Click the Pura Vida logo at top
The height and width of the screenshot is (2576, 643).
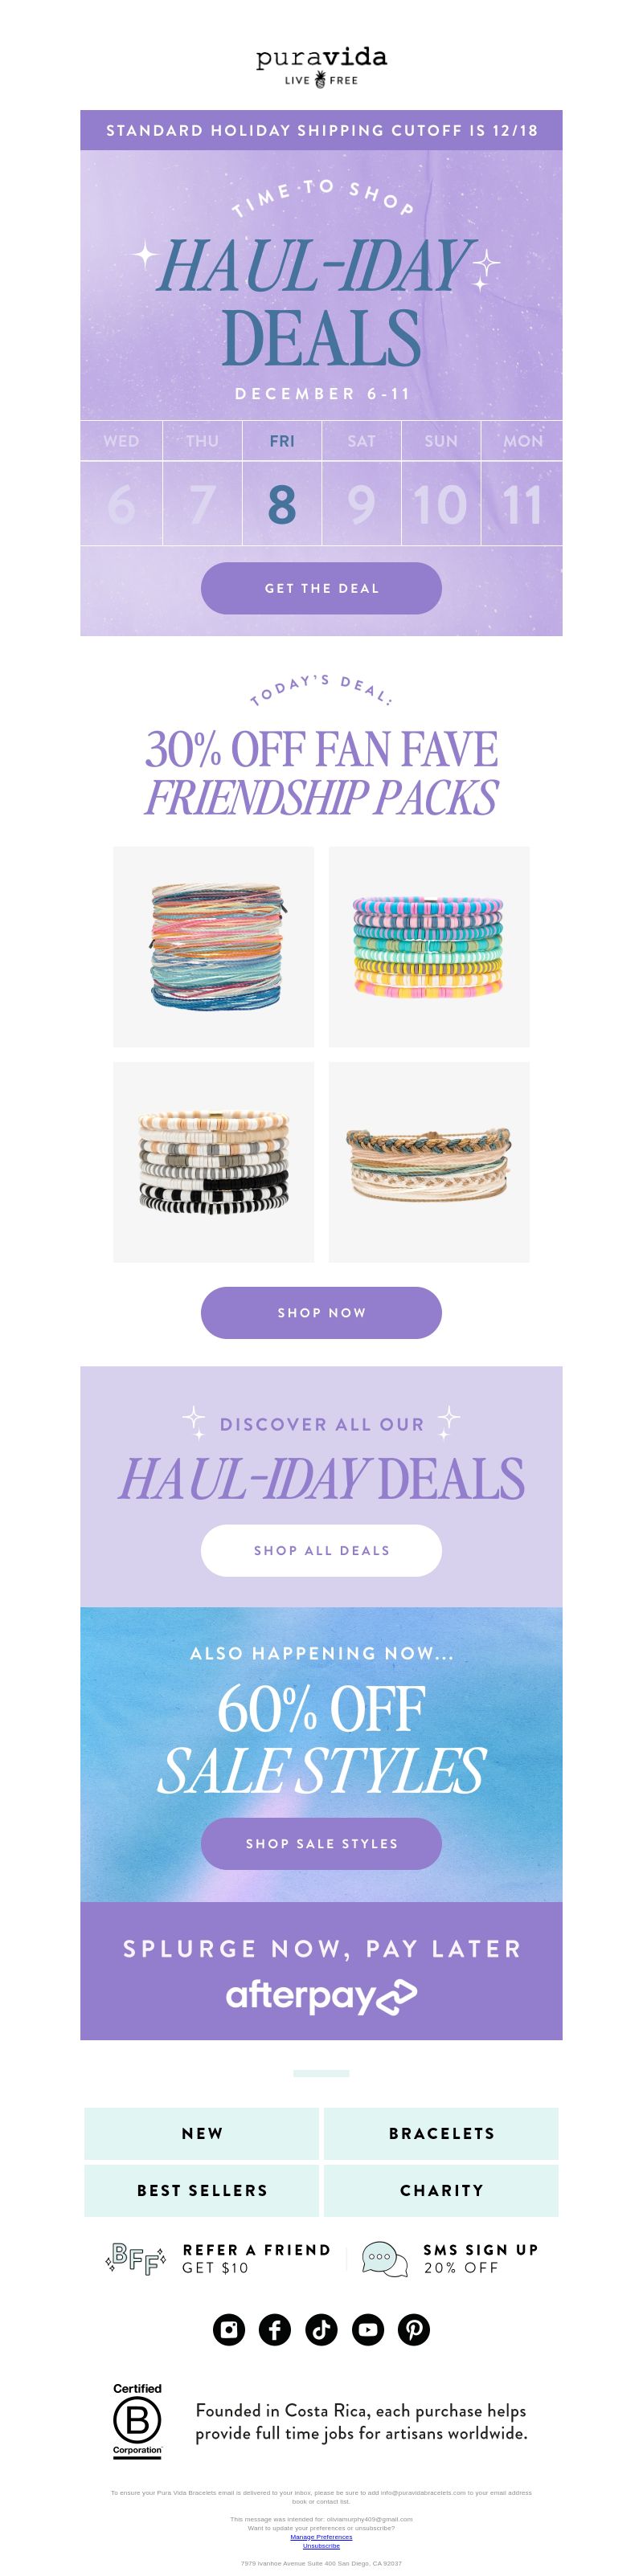(x=321, y=67)
